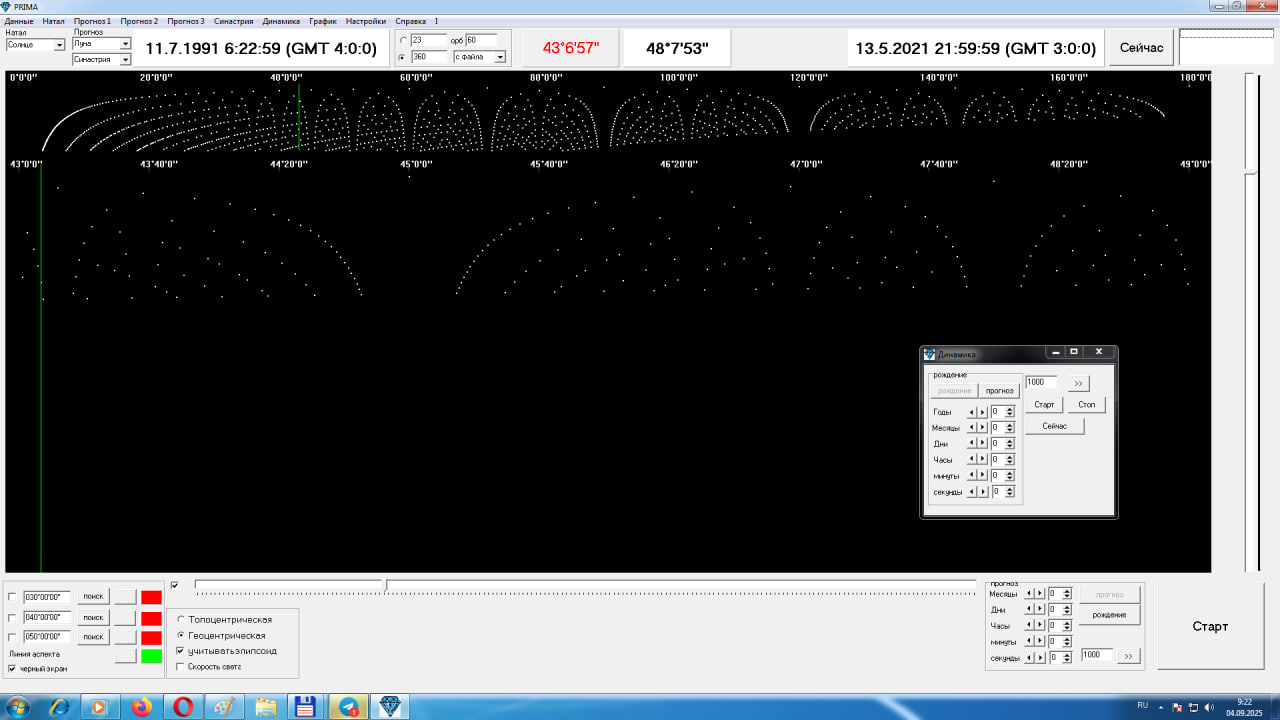Expand the с файла combo box
Image resolution: width=1280 pixels, height=720 pixels.
point(500,57)
